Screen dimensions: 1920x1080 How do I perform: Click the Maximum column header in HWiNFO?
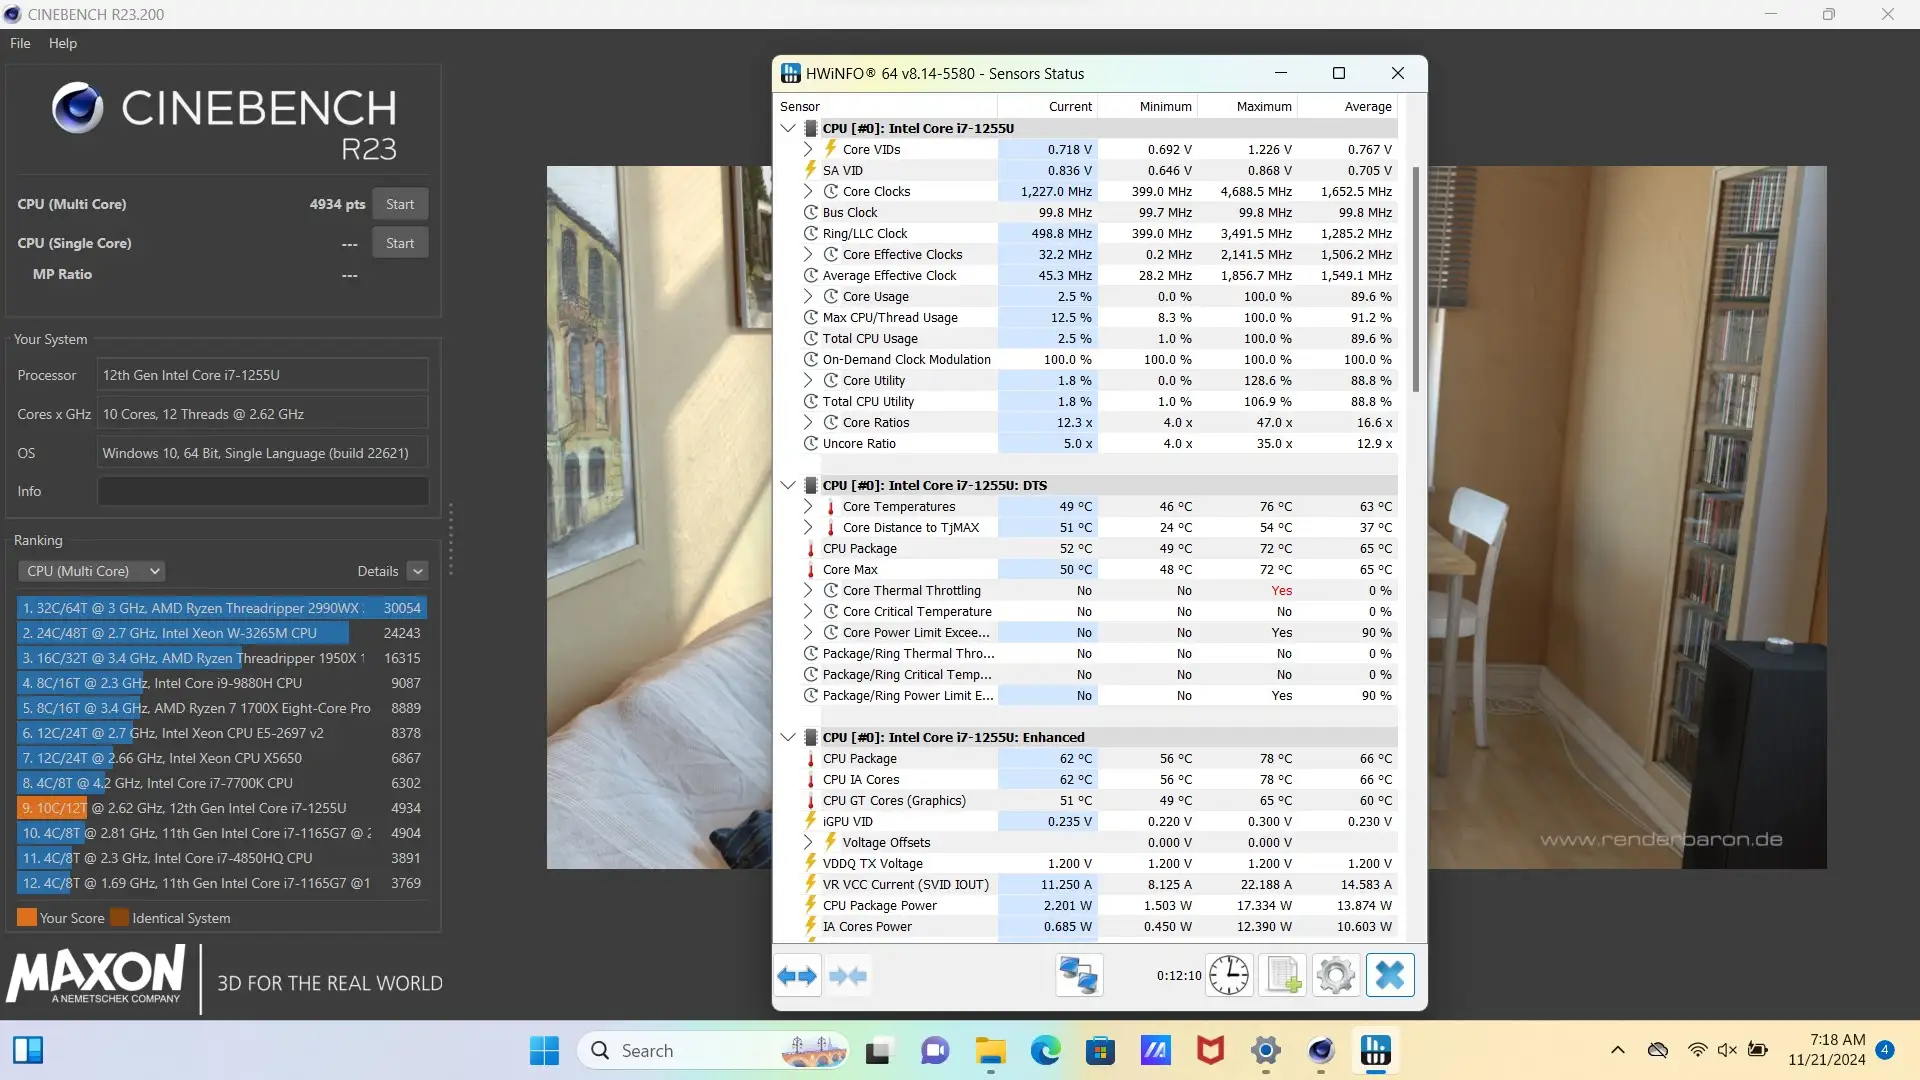pos(1247,106)
